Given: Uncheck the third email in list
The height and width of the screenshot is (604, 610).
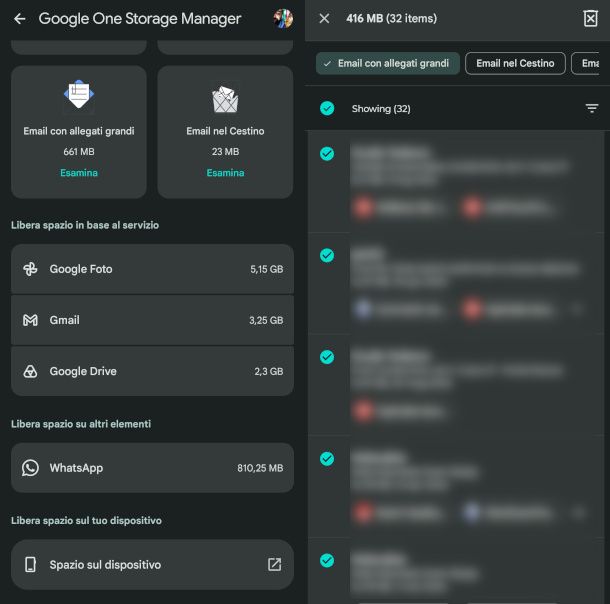Looking at the screenshot, I should pyautogui.click(x=327, y=357).
